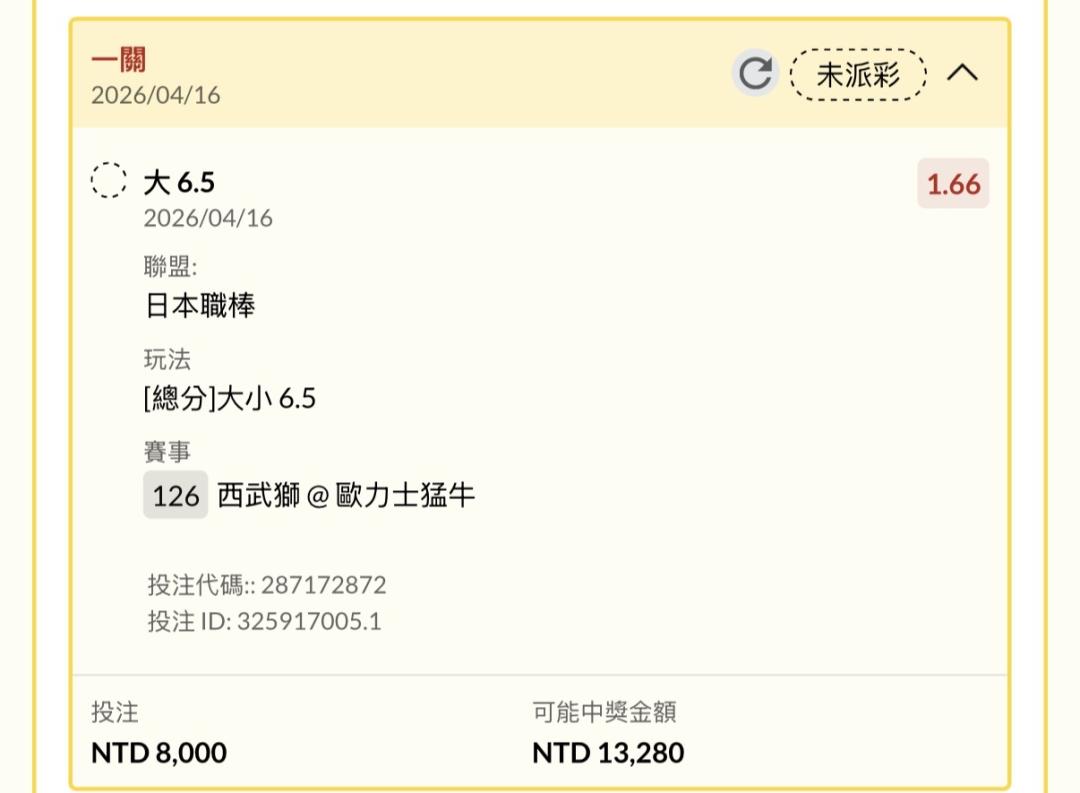This screenshot has width=1080, height=793.
Task: Click the 投注代碼 287172872 line
Action: 267,585
